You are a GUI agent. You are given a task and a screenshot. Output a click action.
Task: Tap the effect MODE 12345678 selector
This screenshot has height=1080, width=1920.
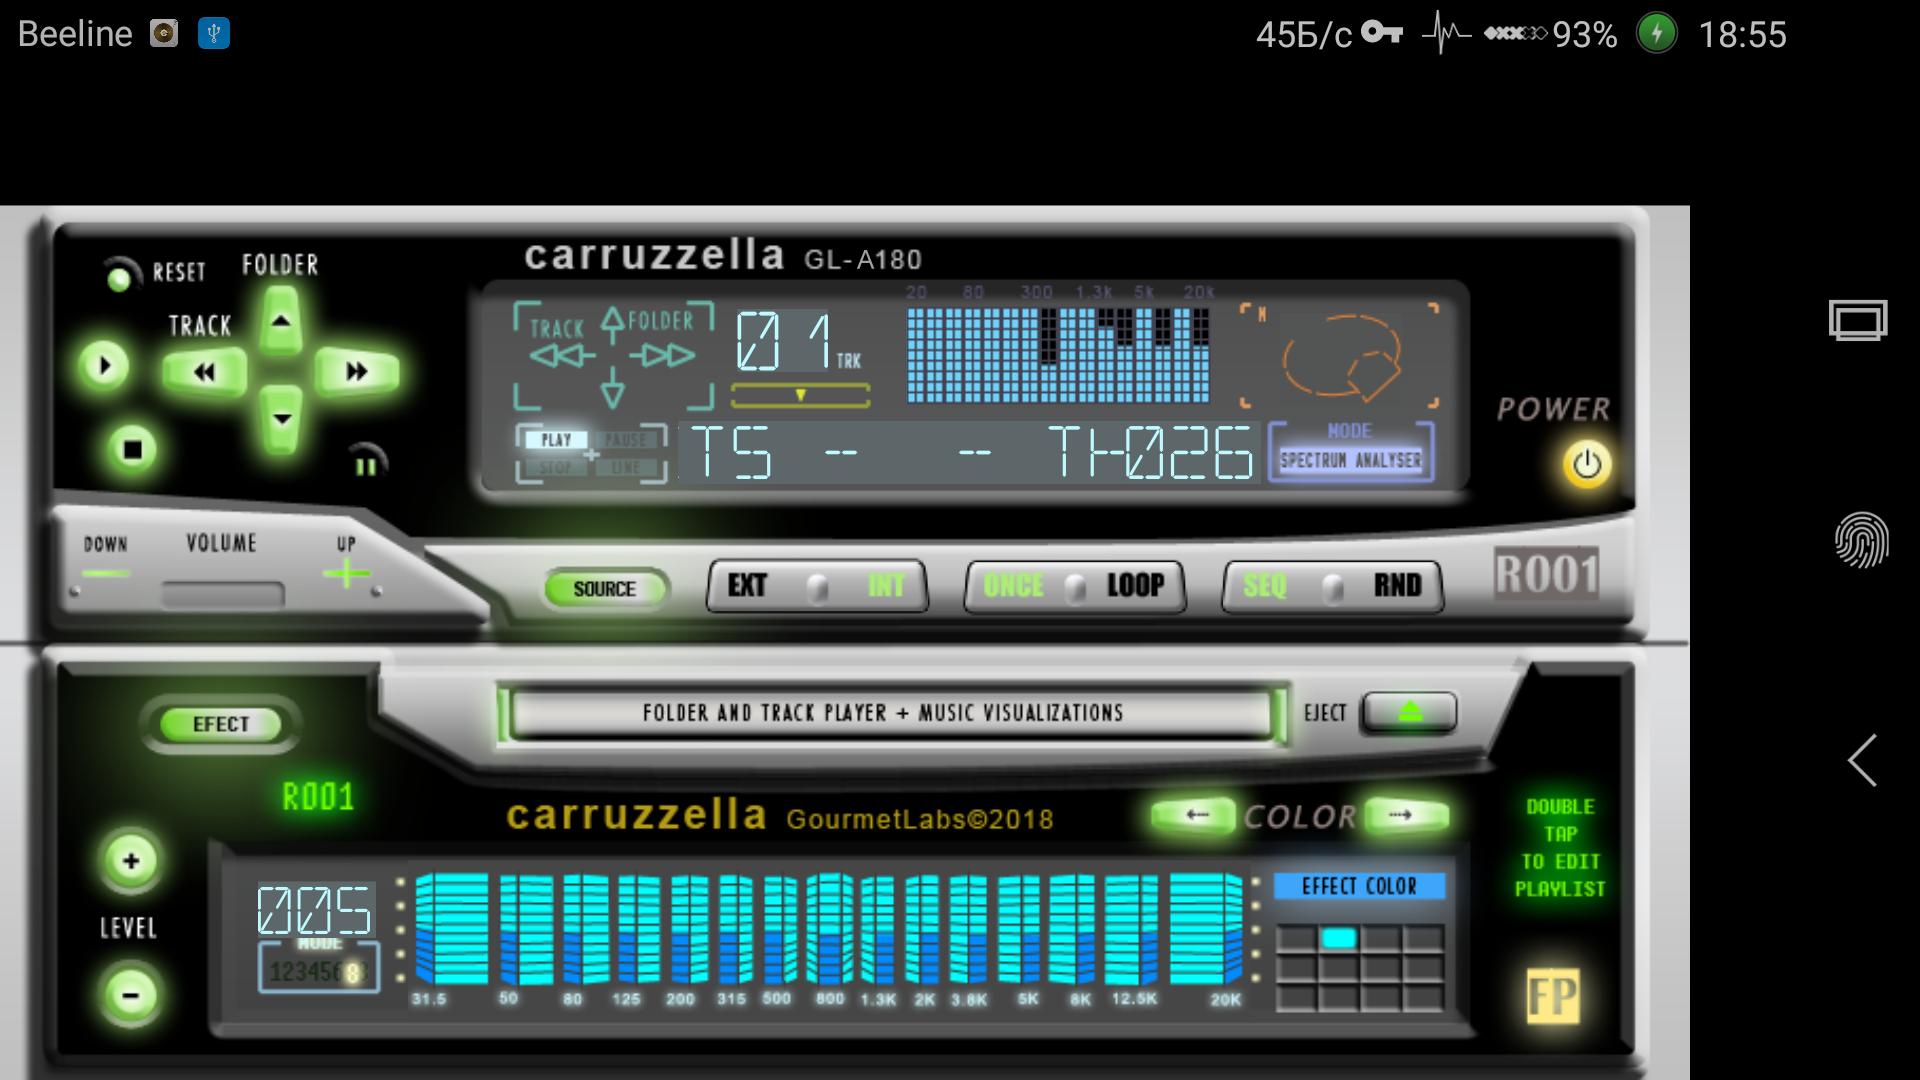(x=318, y=967)
